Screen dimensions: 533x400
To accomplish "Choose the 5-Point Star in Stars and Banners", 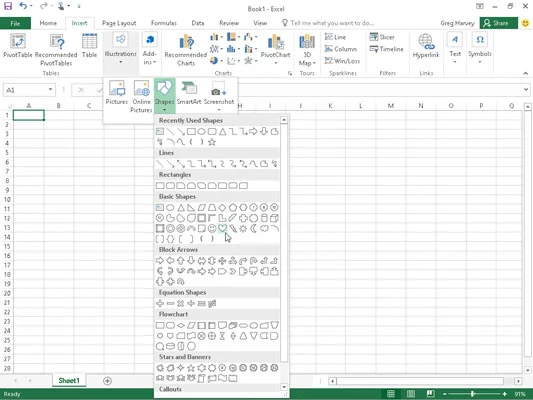I will [x=191, y=368].
